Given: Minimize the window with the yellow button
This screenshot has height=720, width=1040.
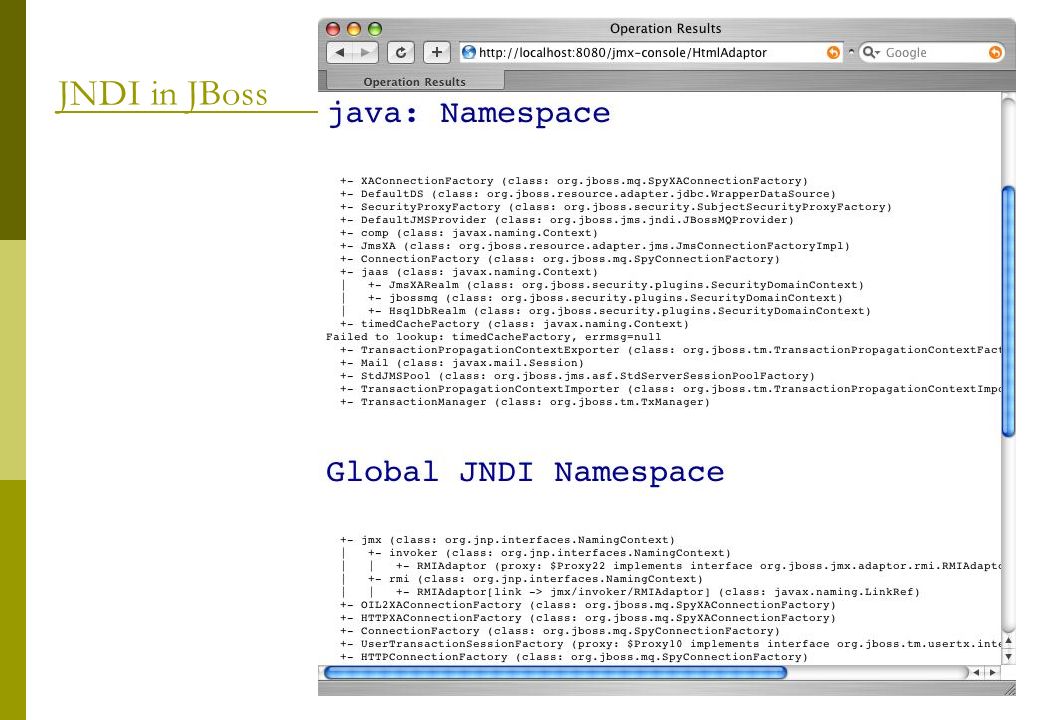Looking at the screenshot, I should 354,29.
